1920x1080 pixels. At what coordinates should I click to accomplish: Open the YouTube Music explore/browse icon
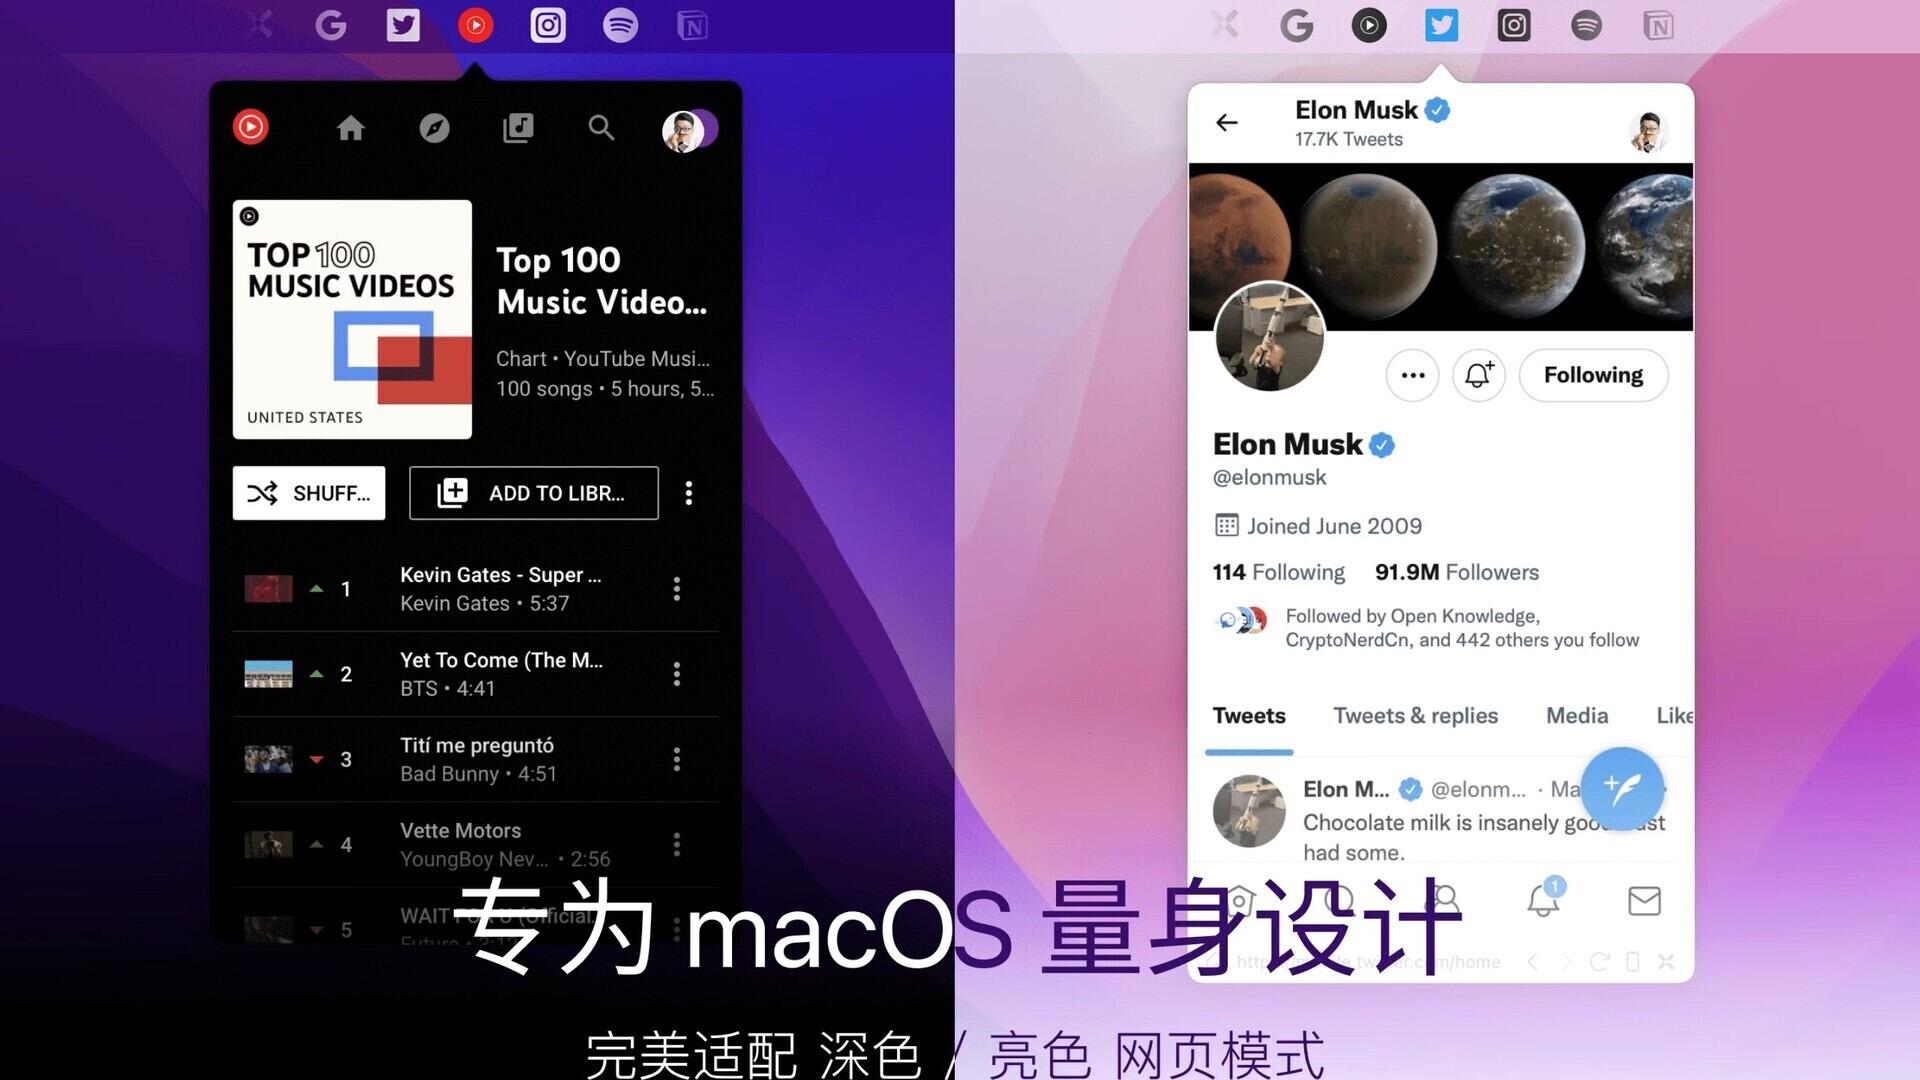[x=434, y=127]
